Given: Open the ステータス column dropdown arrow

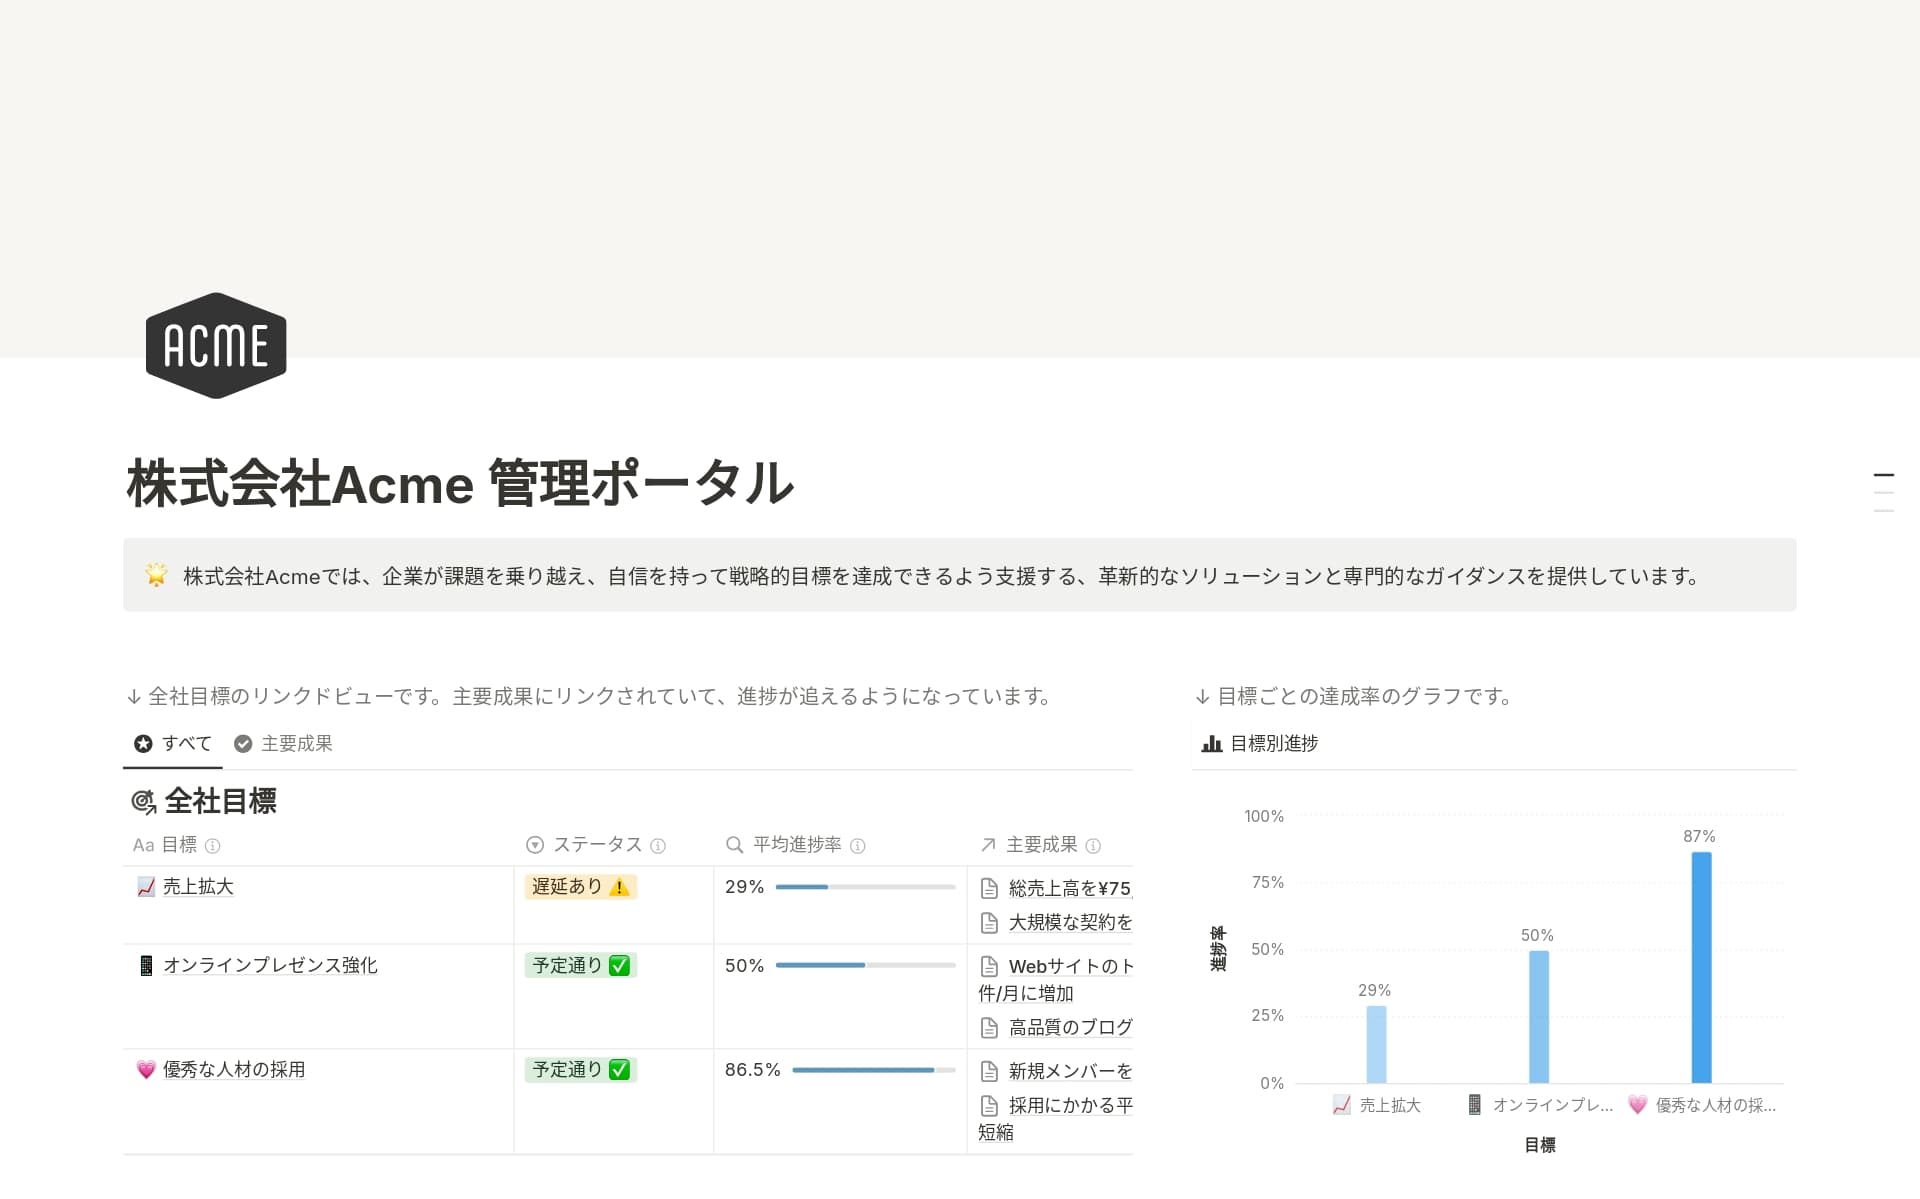Looking at the screenshot, I should tap(534, 845).
